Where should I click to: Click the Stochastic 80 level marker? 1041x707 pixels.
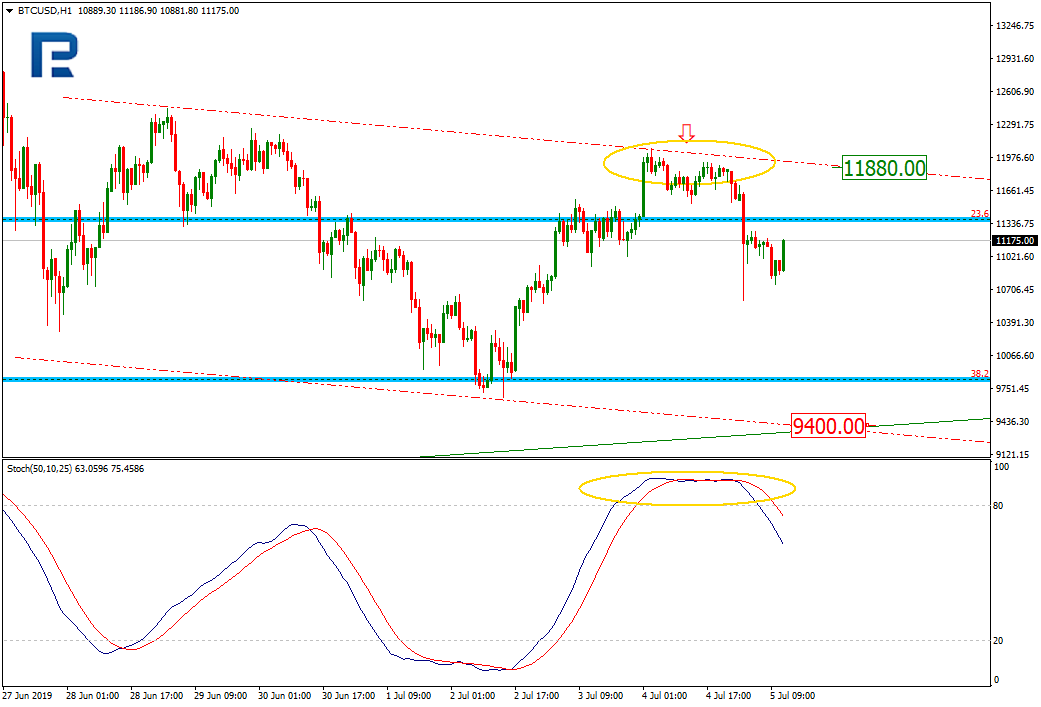998,506
